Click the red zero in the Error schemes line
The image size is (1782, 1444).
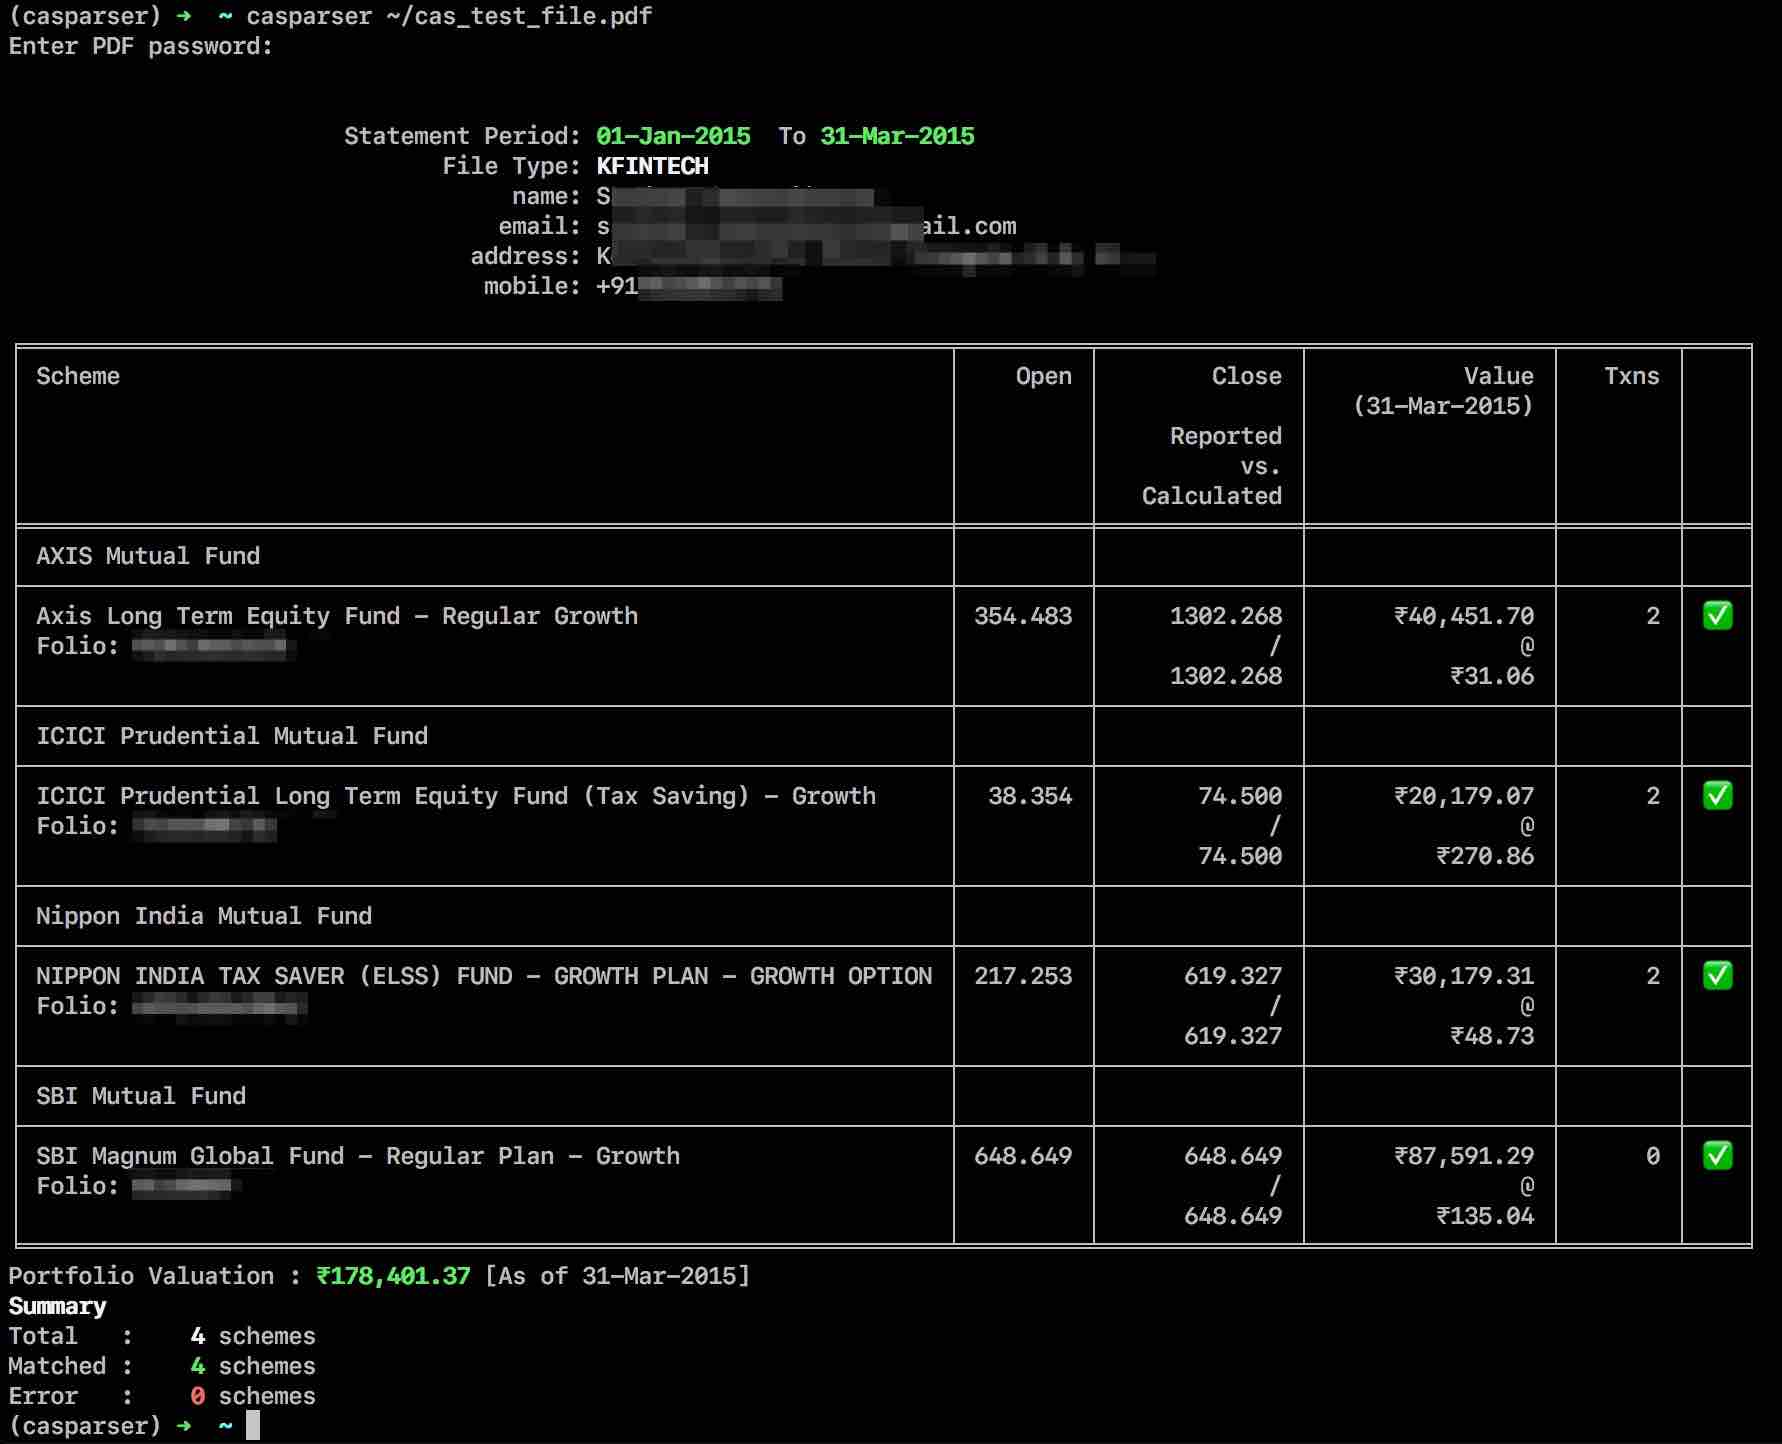(198, 1396)
